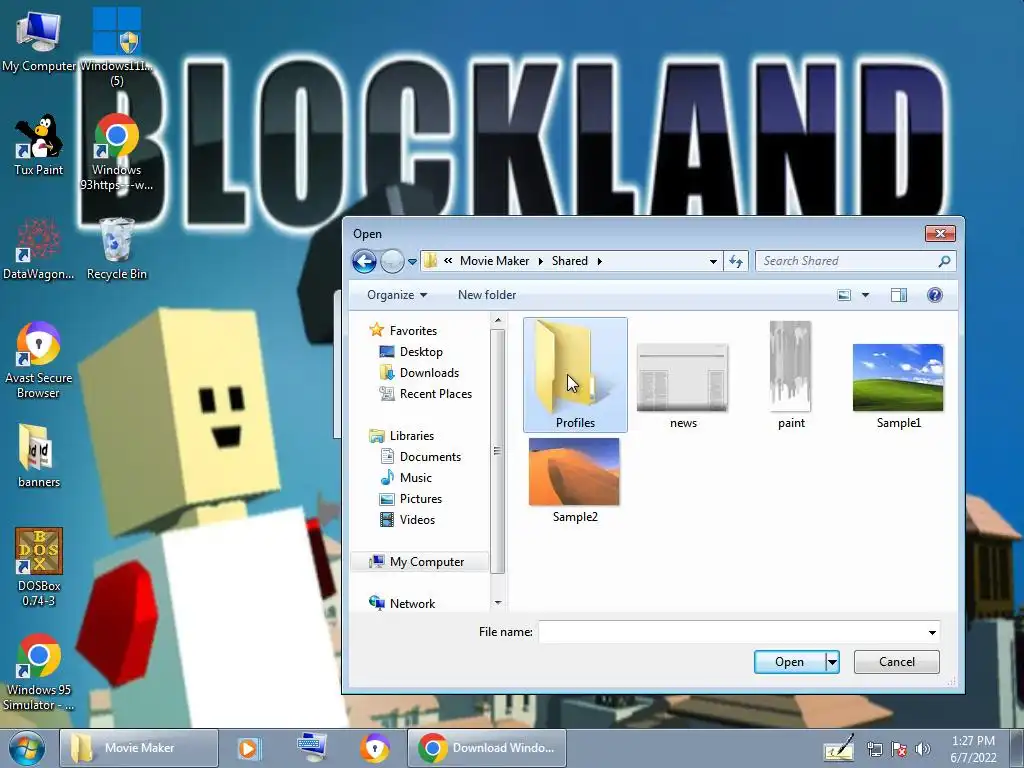Viewport: 1024px width, 768px height.
Task: Click the Download Windows Chrome taskbar button
Action: (x=487, y=748)
